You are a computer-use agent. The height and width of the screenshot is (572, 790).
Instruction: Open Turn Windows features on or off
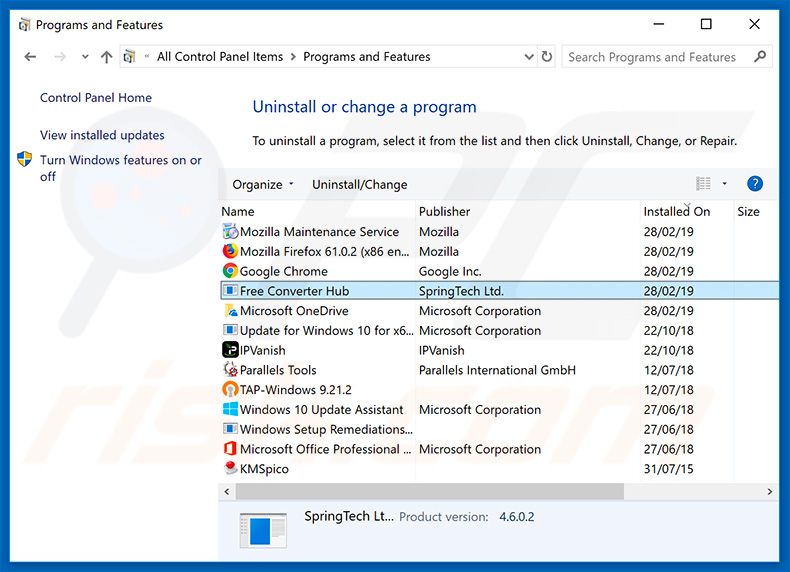tap(121, 168)
